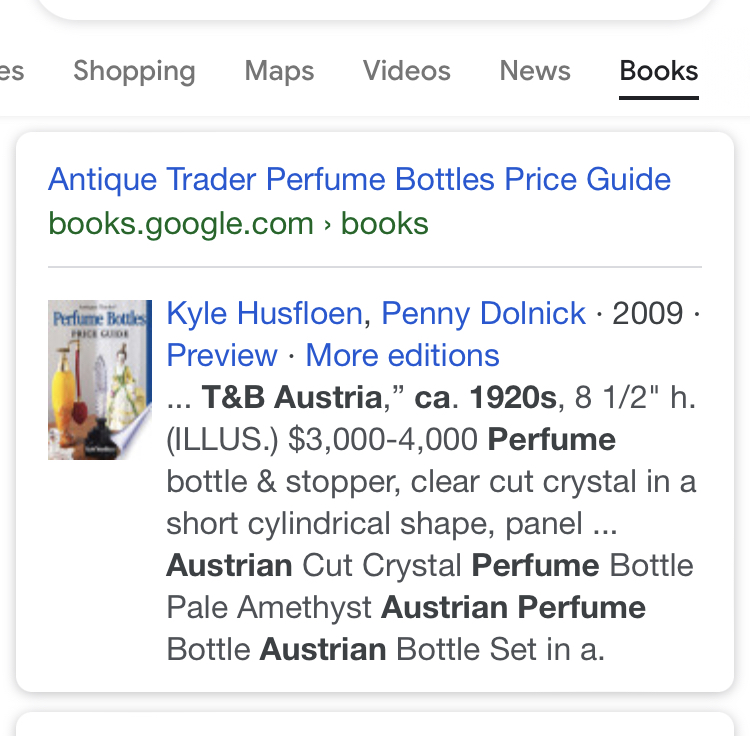This screenshot has width=750, height=736.
Task: Open the News tab
Action: 535,71
